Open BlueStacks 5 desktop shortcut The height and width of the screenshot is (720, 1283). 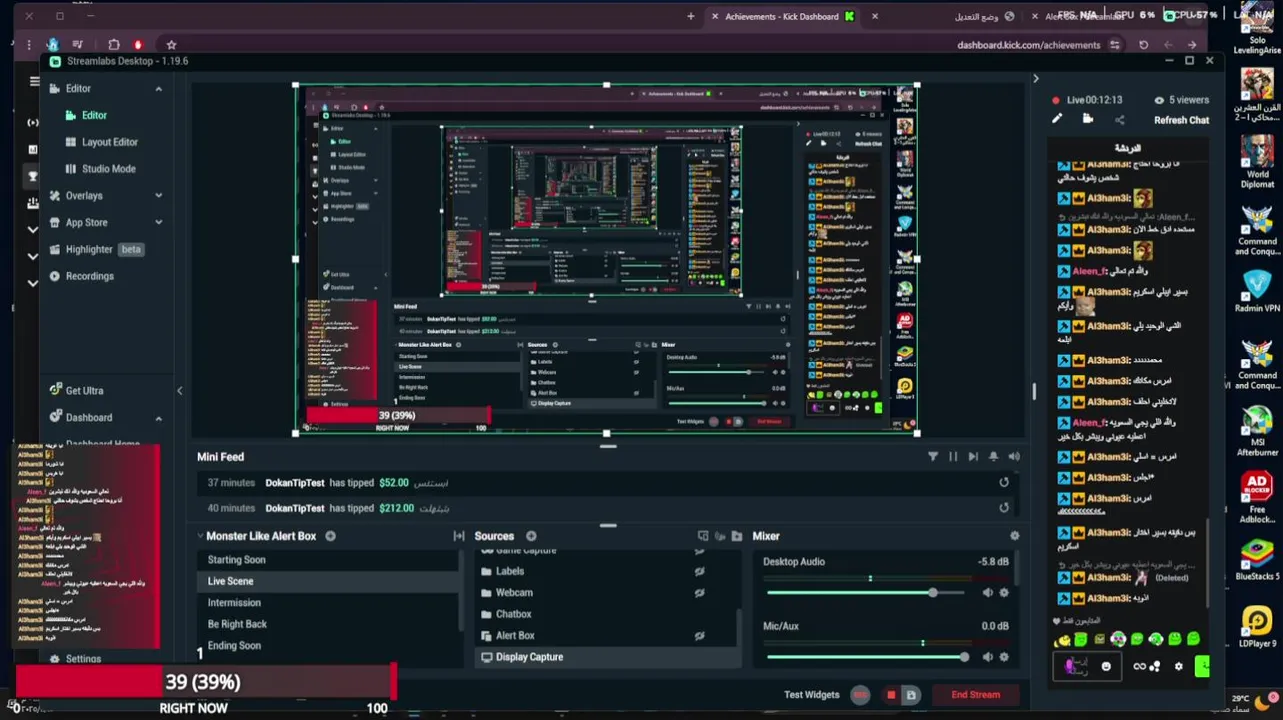pos(1257,560)
